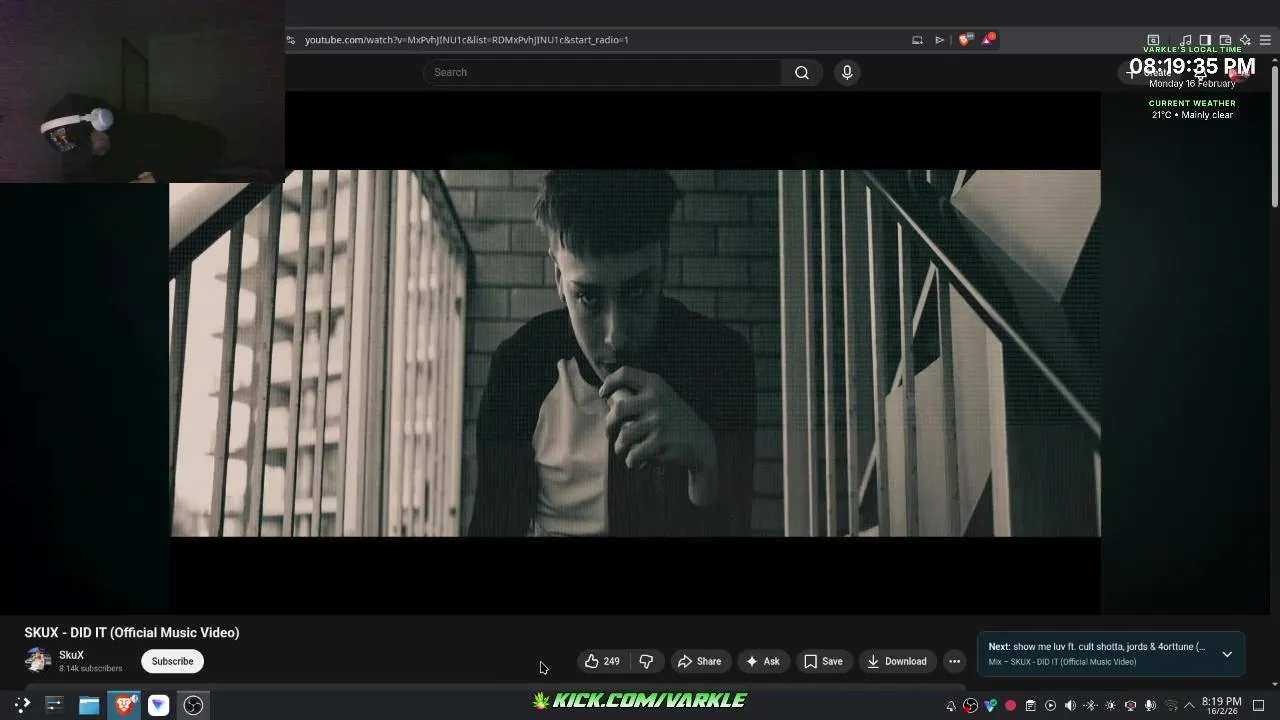Open Brave Wallet icon
The height and width of the screenshot is (720, 1280).
coord(1225,40)
